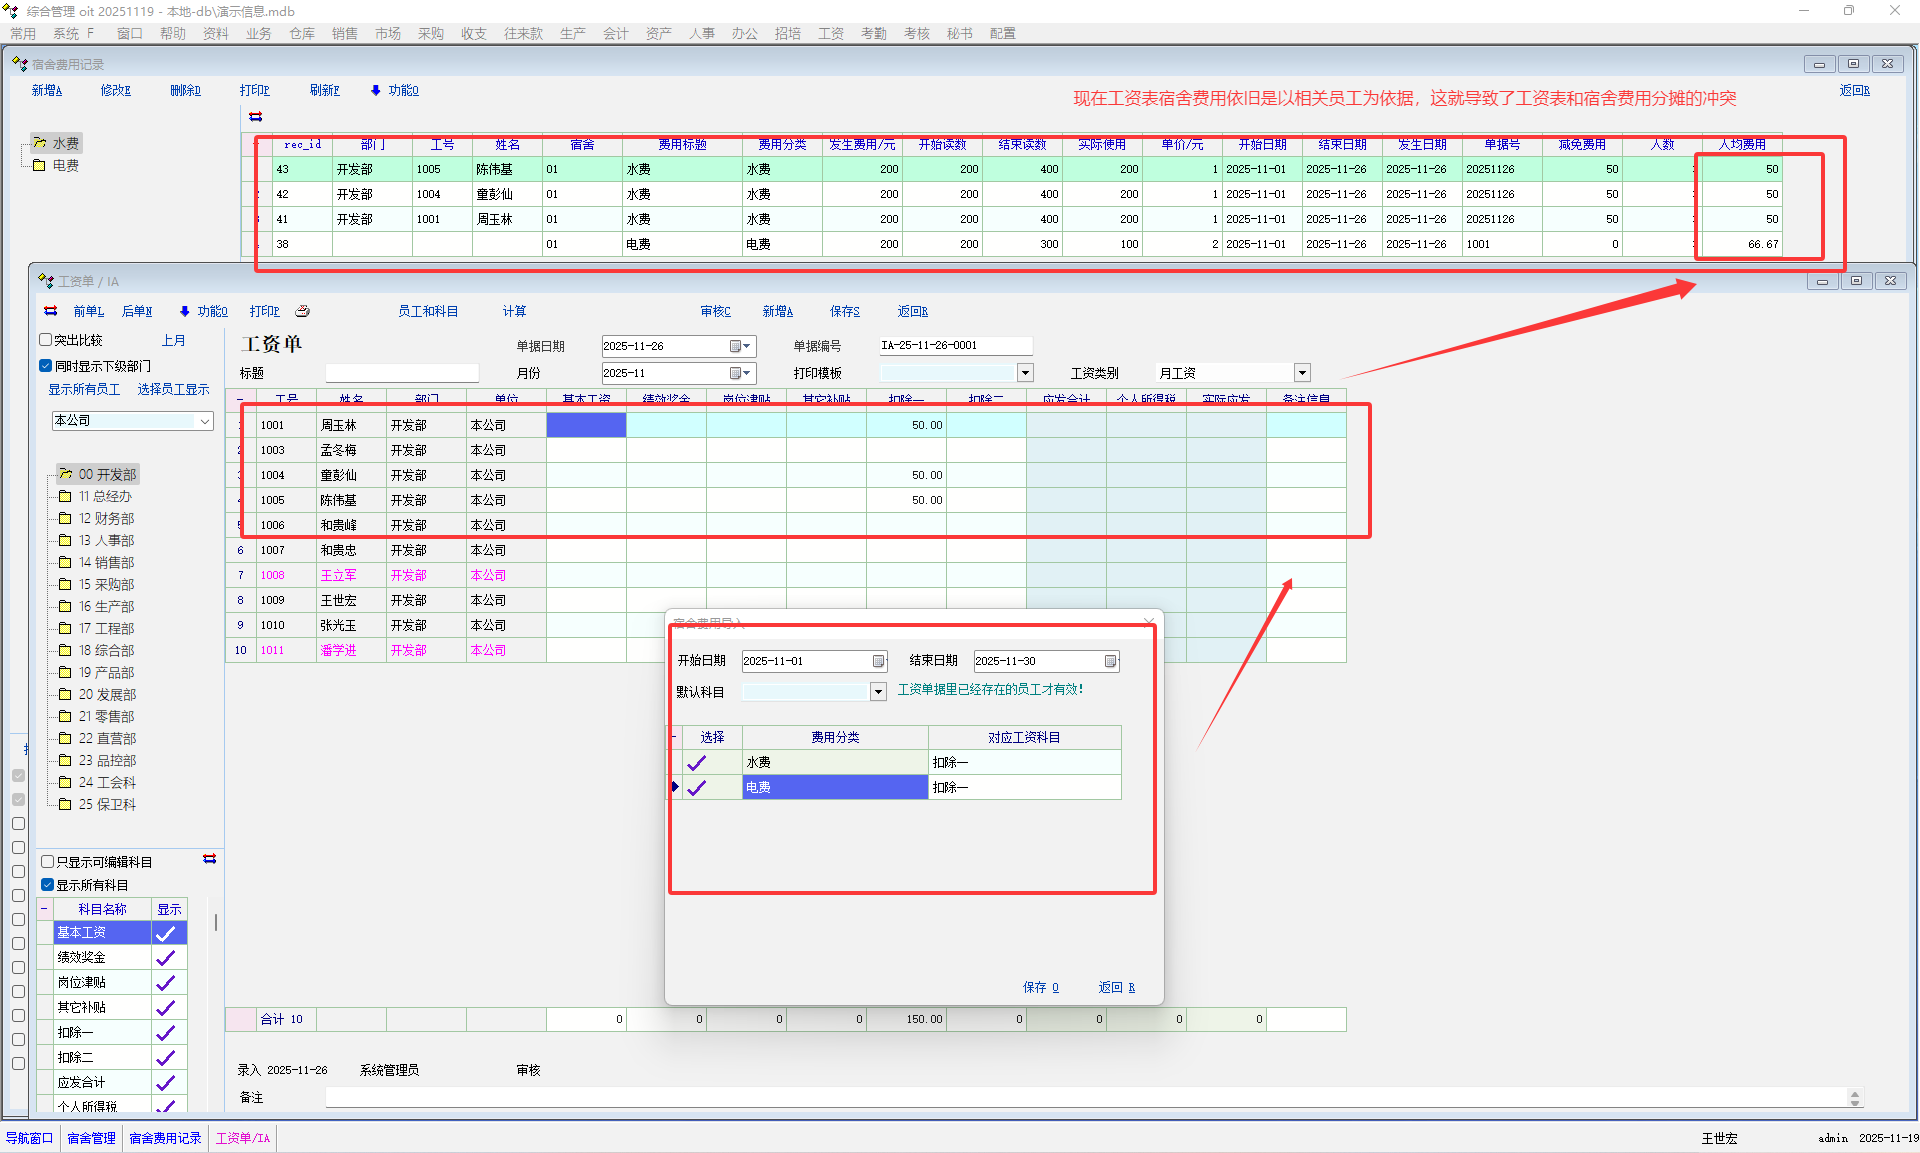
Task: Open the 单据日期 calendar picker
Action: click(x=736, y=346)
